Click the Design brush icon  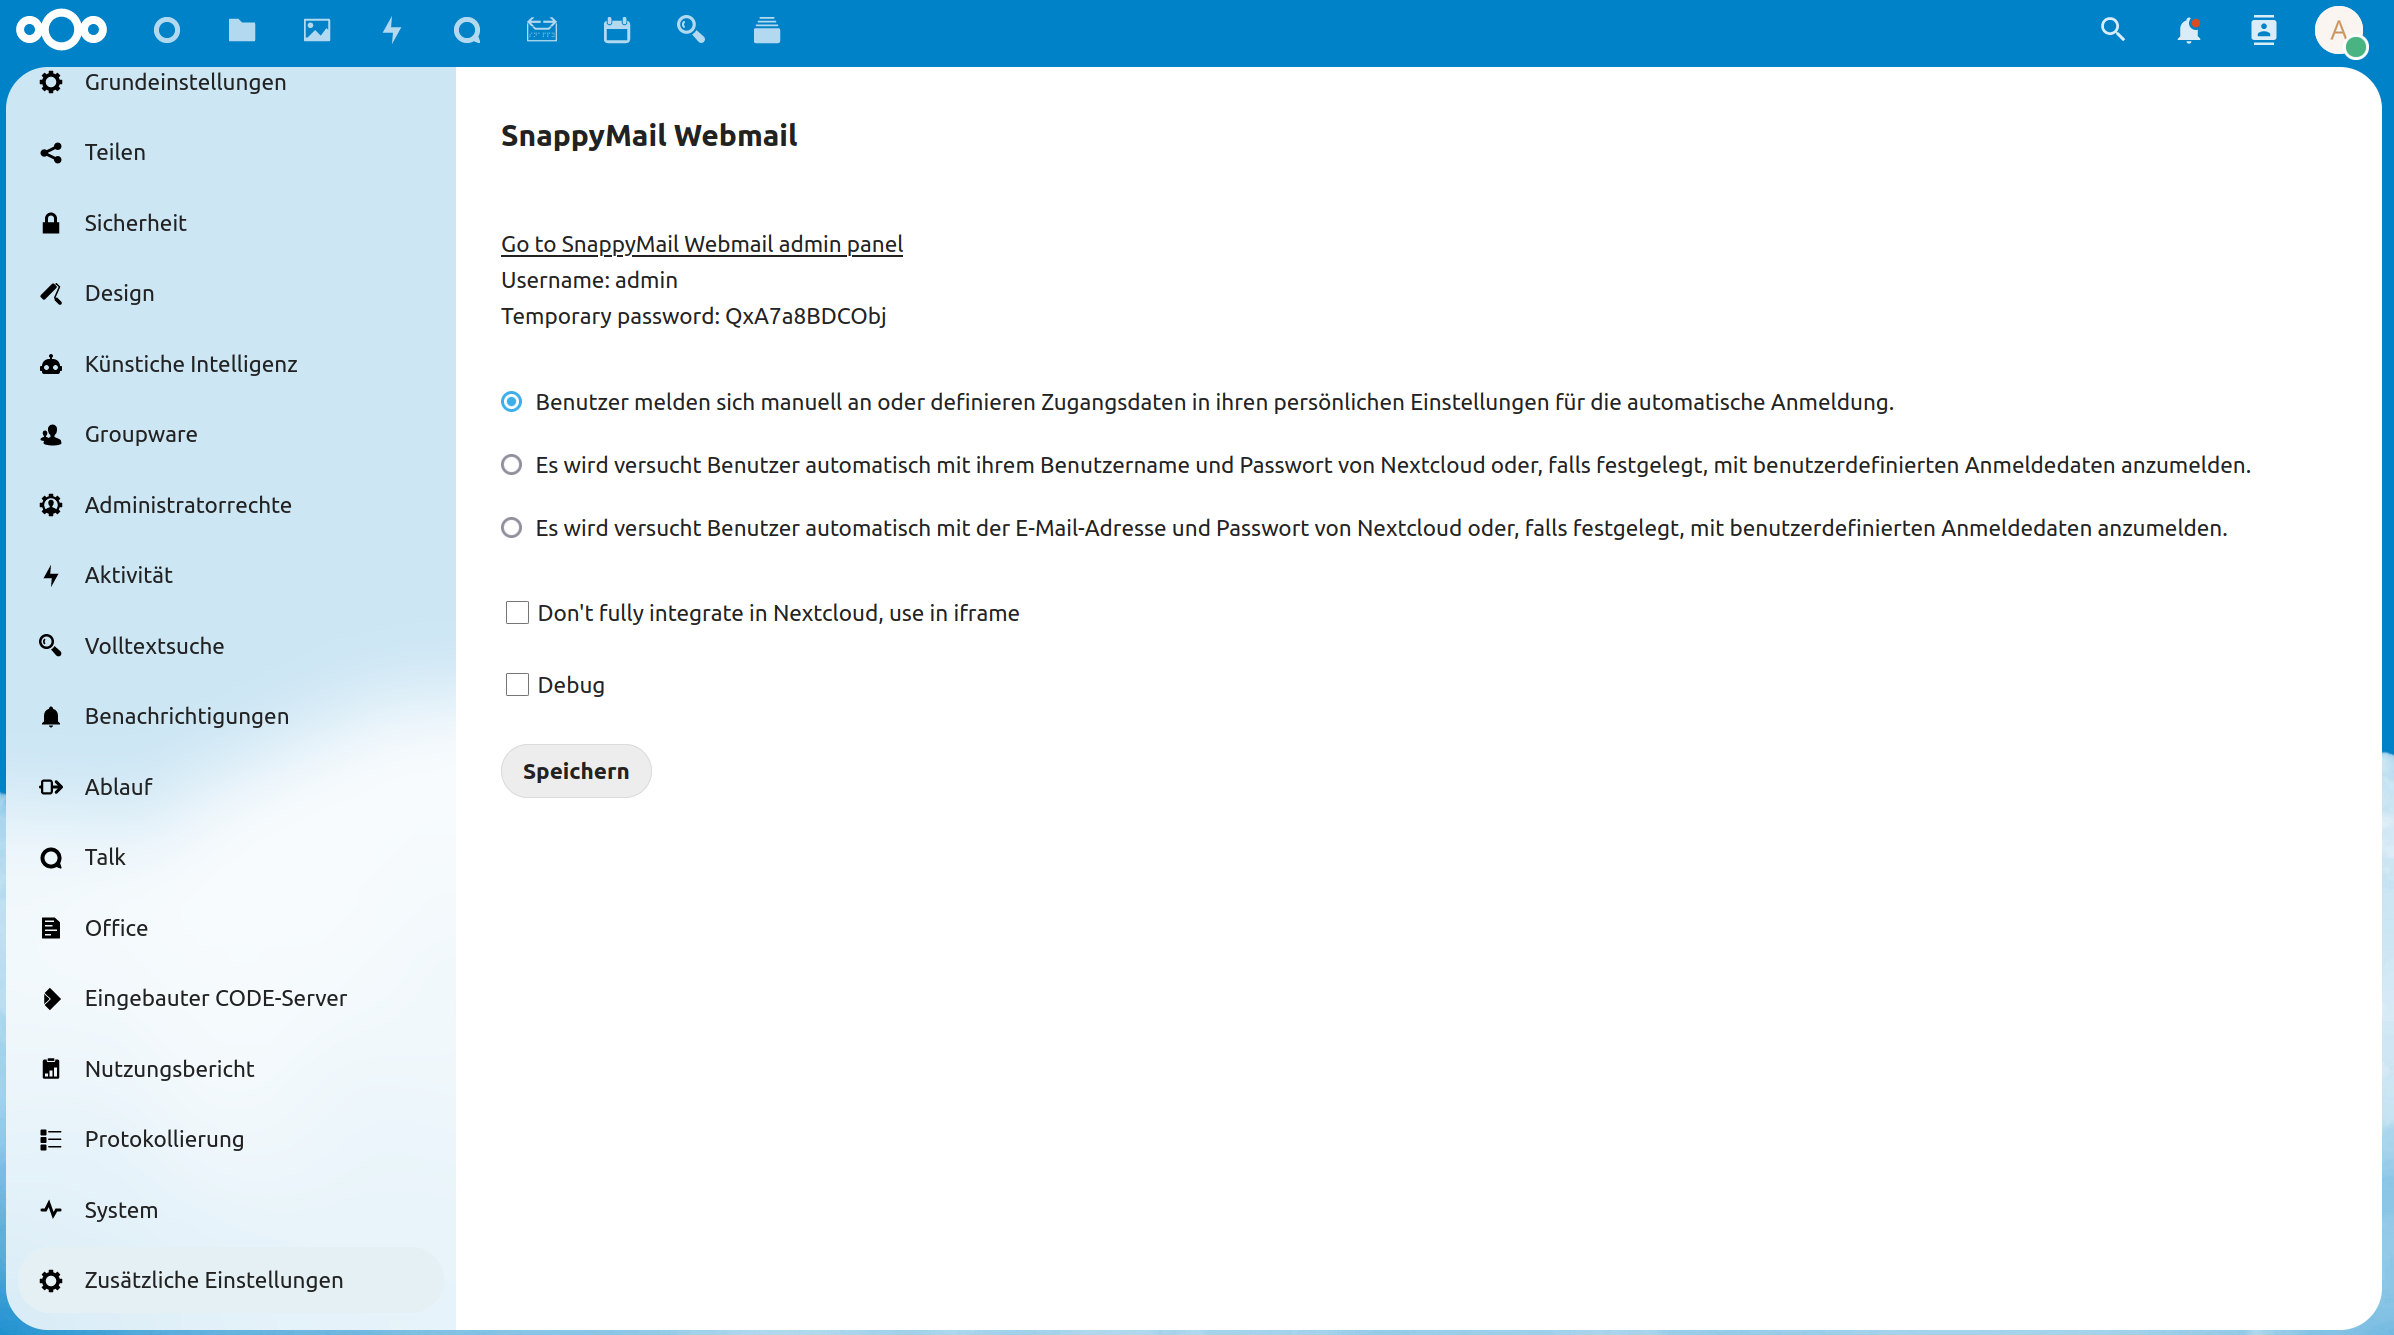click(x=51, y=293)
